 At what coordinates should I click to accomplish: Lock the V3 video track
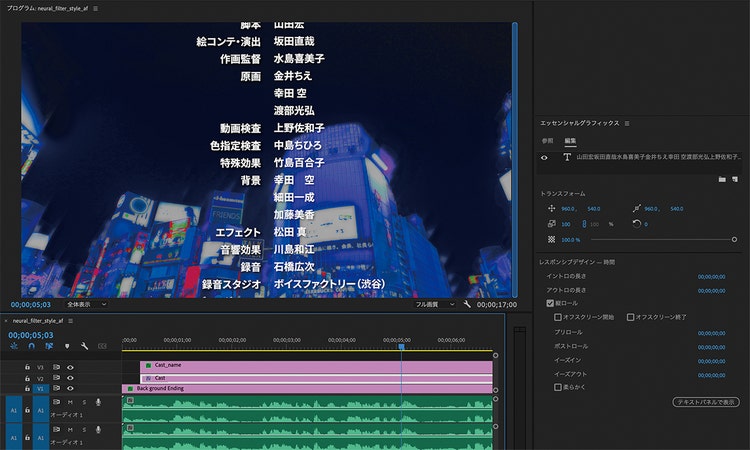pyautogui.click(x=27, y=367)
